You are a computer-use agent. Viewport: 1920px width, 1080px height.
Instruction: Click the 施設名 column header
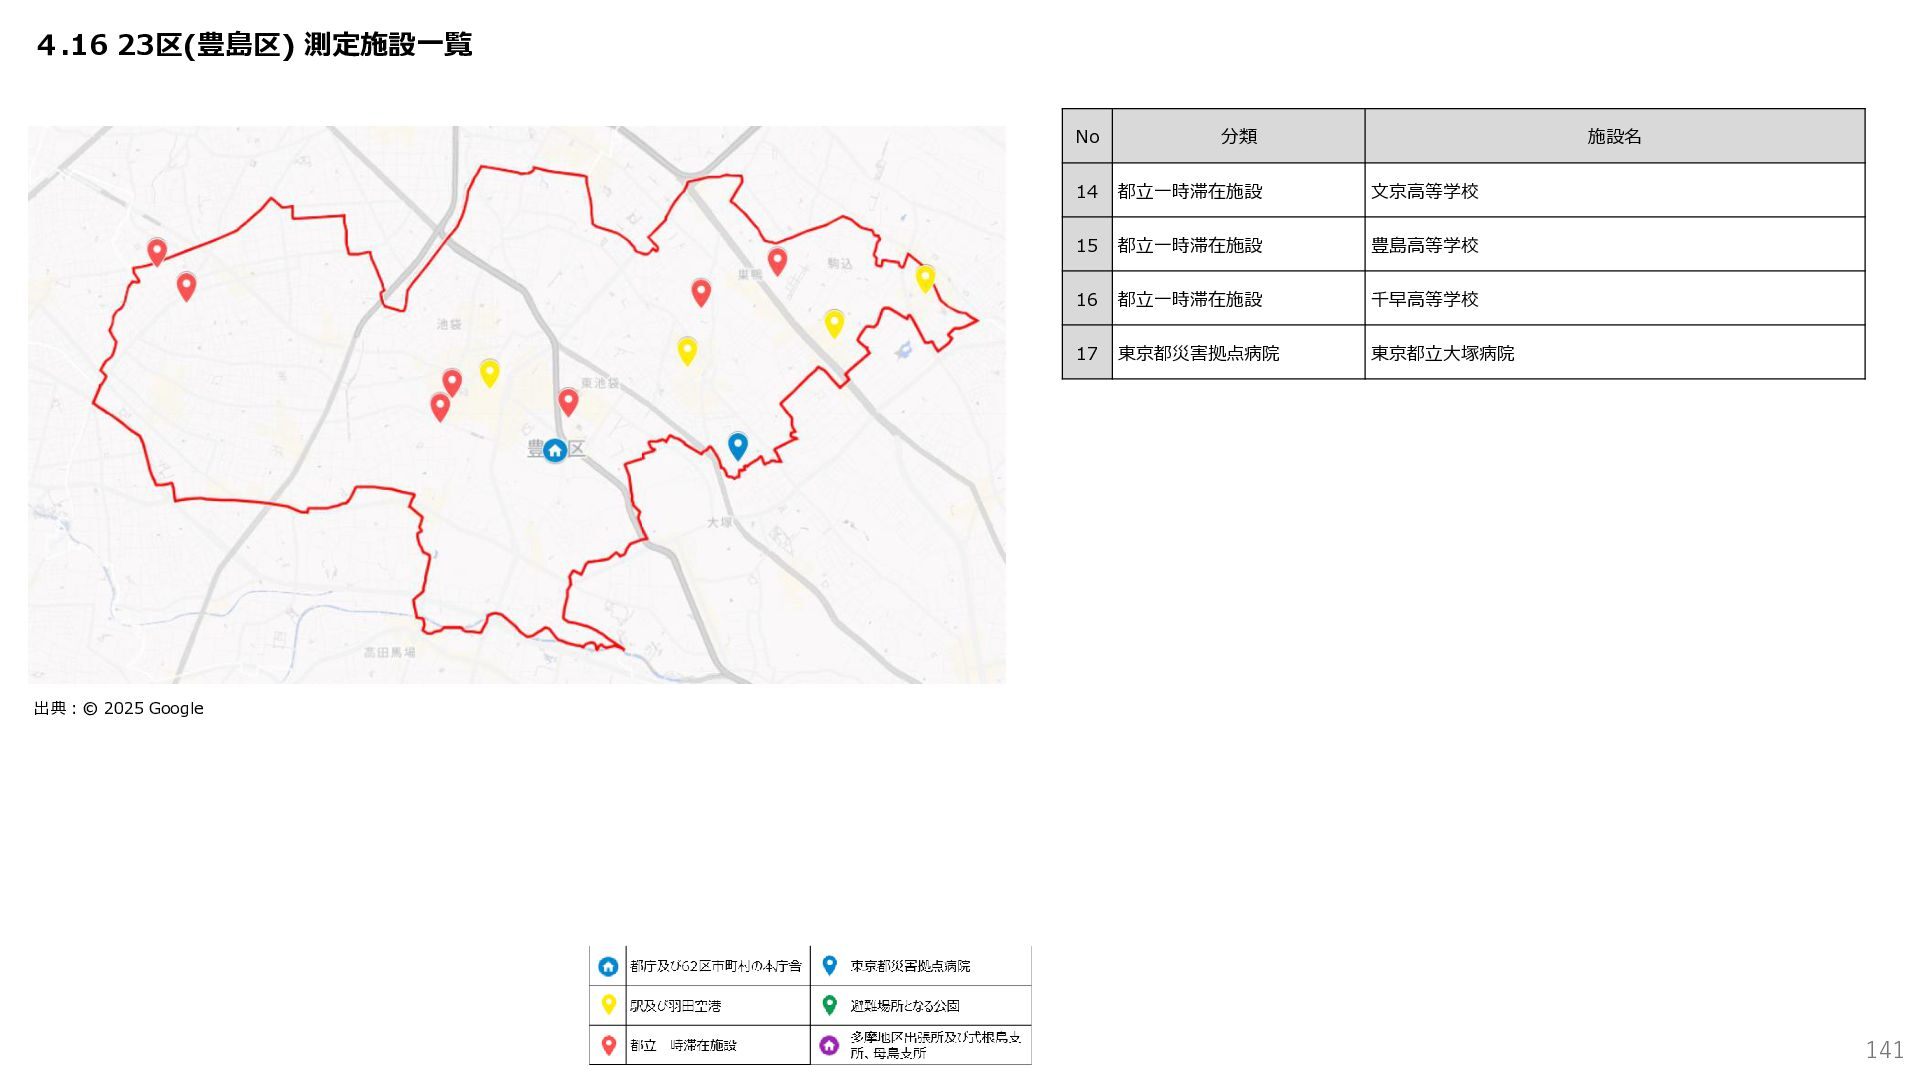(x=1614, y=136)
